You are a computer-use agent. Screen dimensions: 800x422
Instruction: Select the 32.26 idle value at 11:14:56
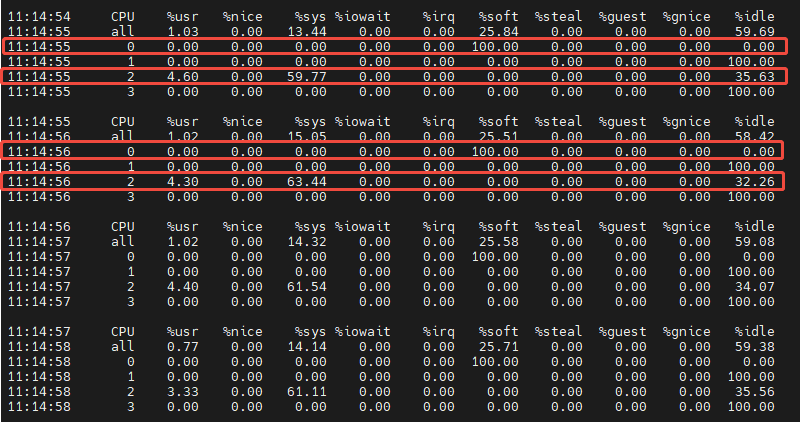(755, 182)
